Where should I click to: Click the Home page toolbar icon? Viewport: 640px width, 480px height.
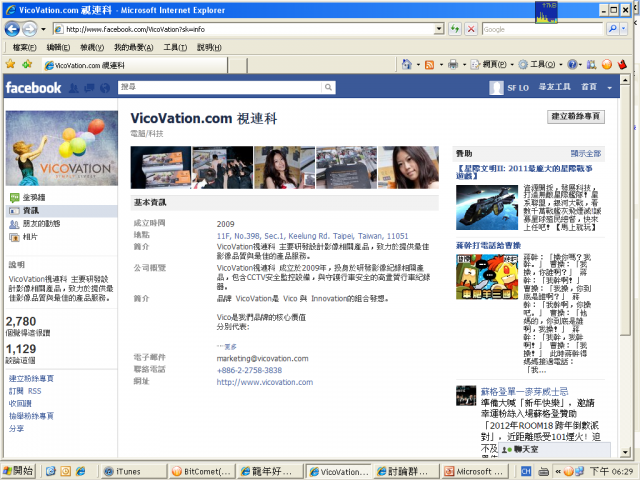pos(407,64)
